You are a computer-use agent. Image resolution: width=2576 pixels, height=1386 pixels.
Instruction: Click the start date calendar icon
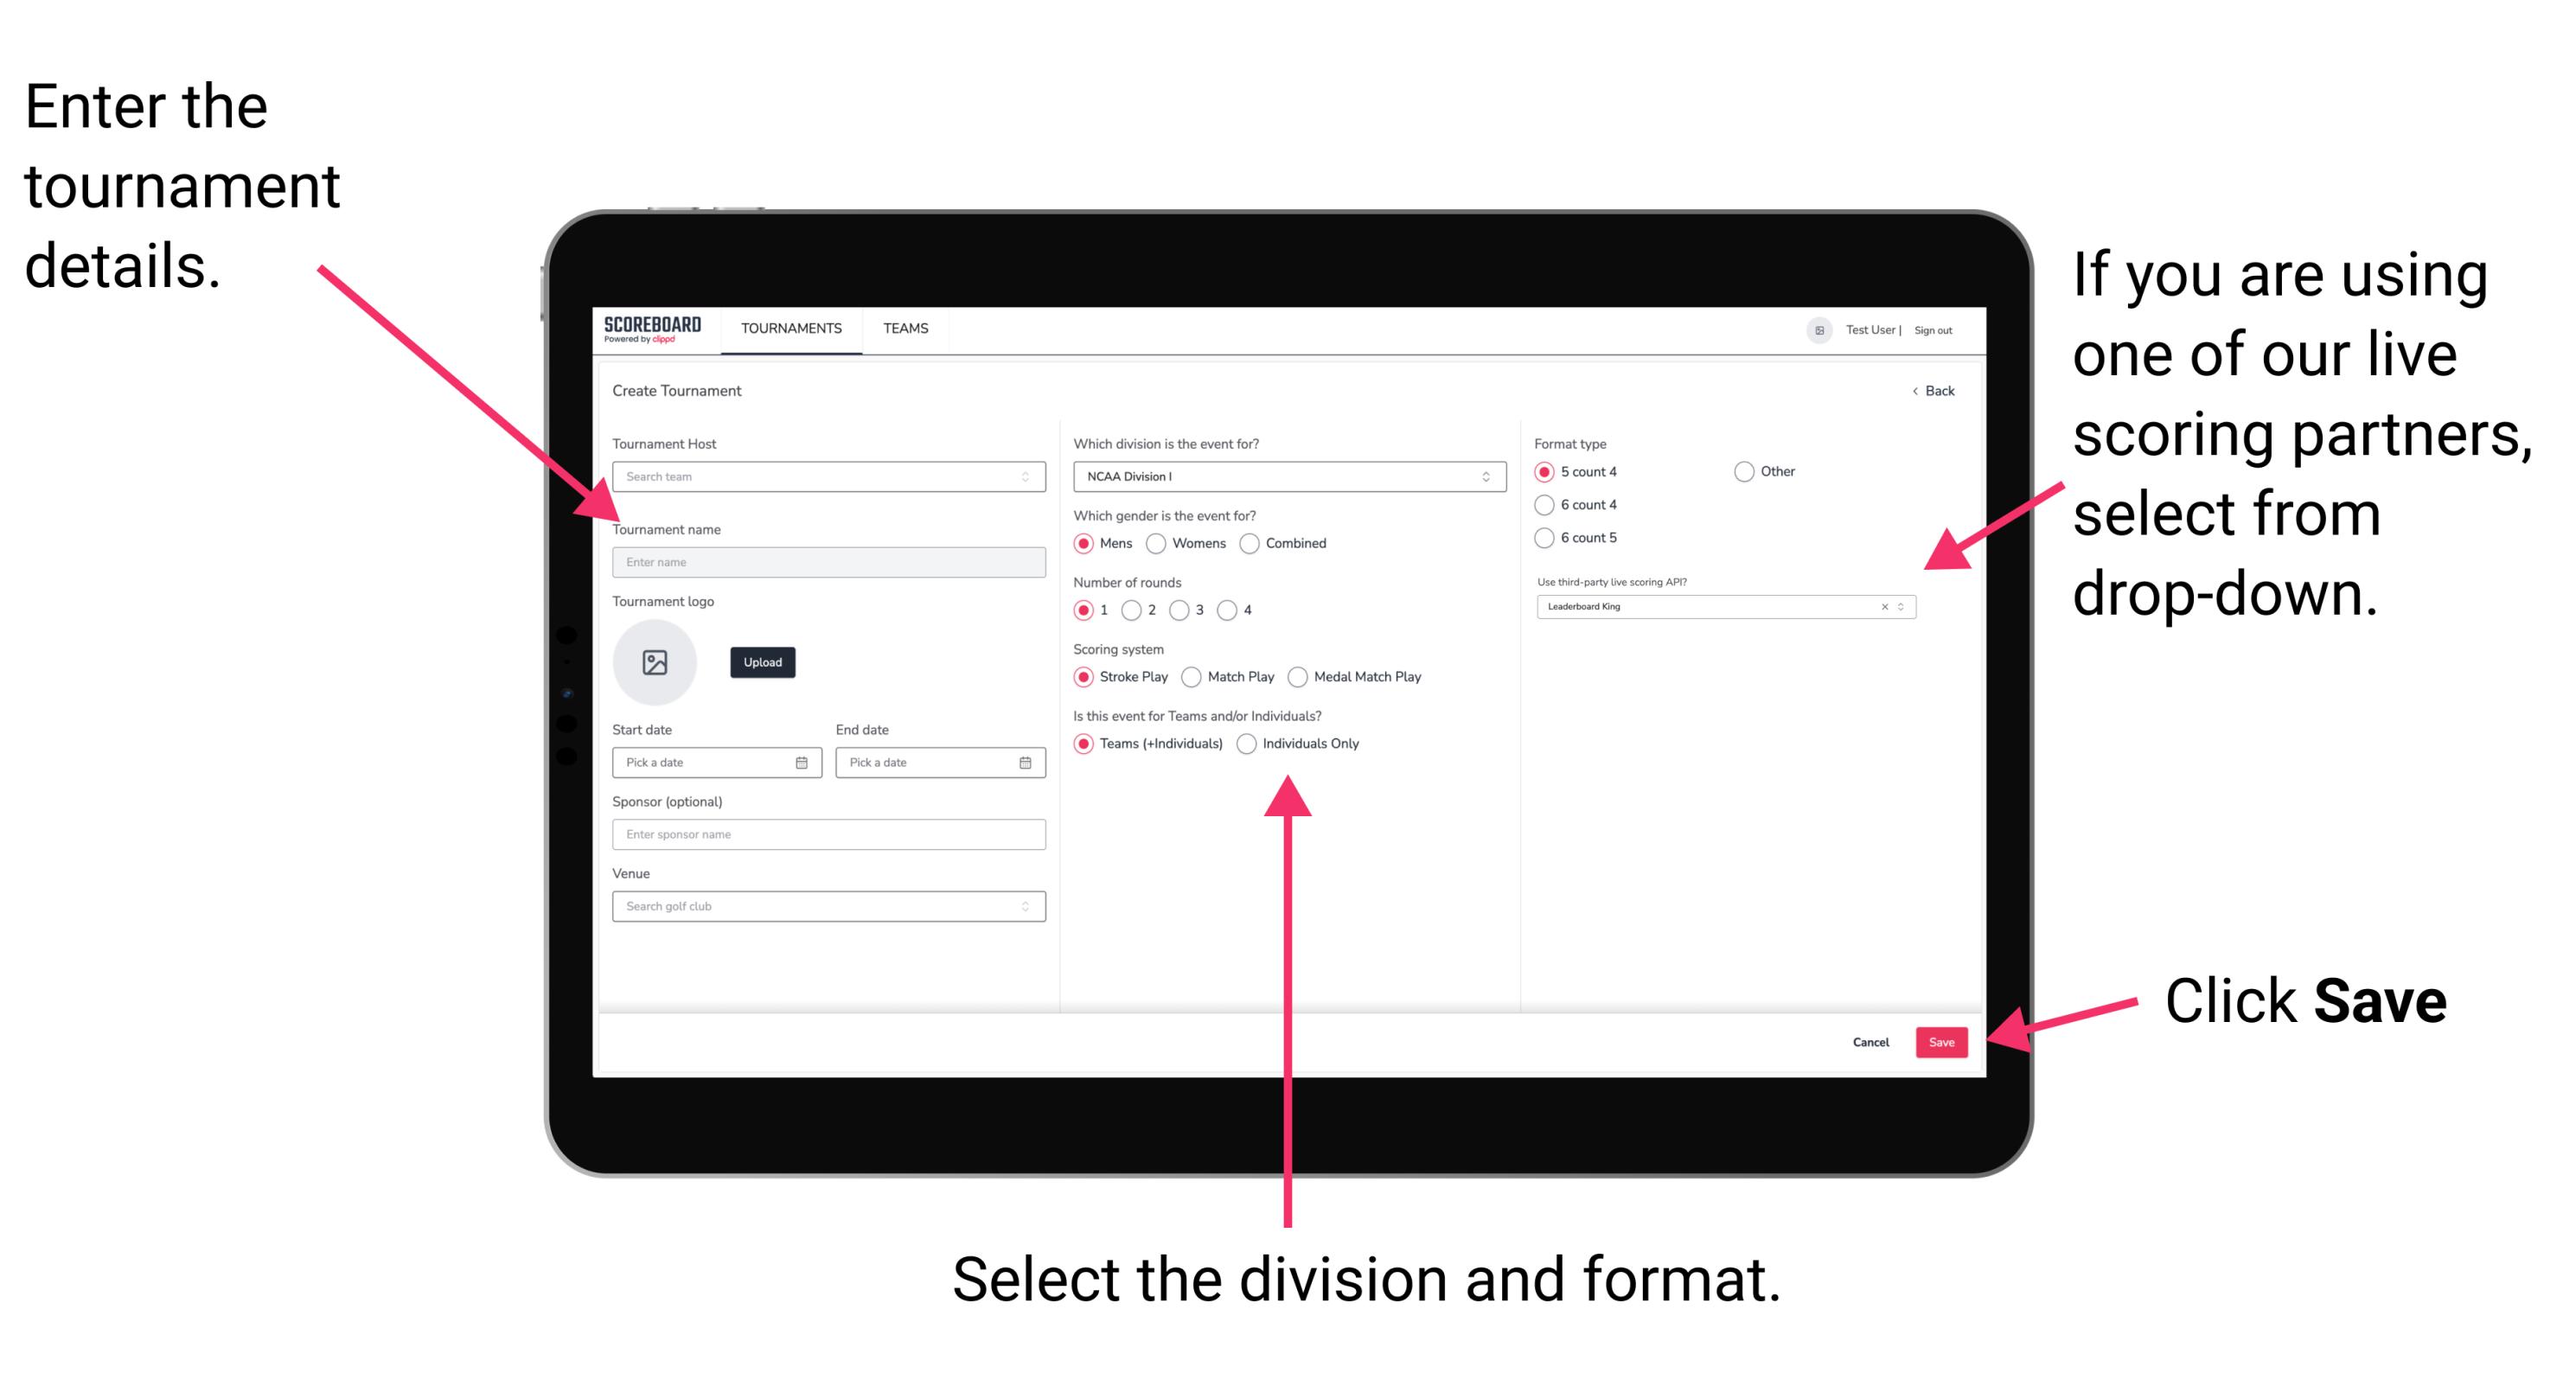[x=806, y=763]
